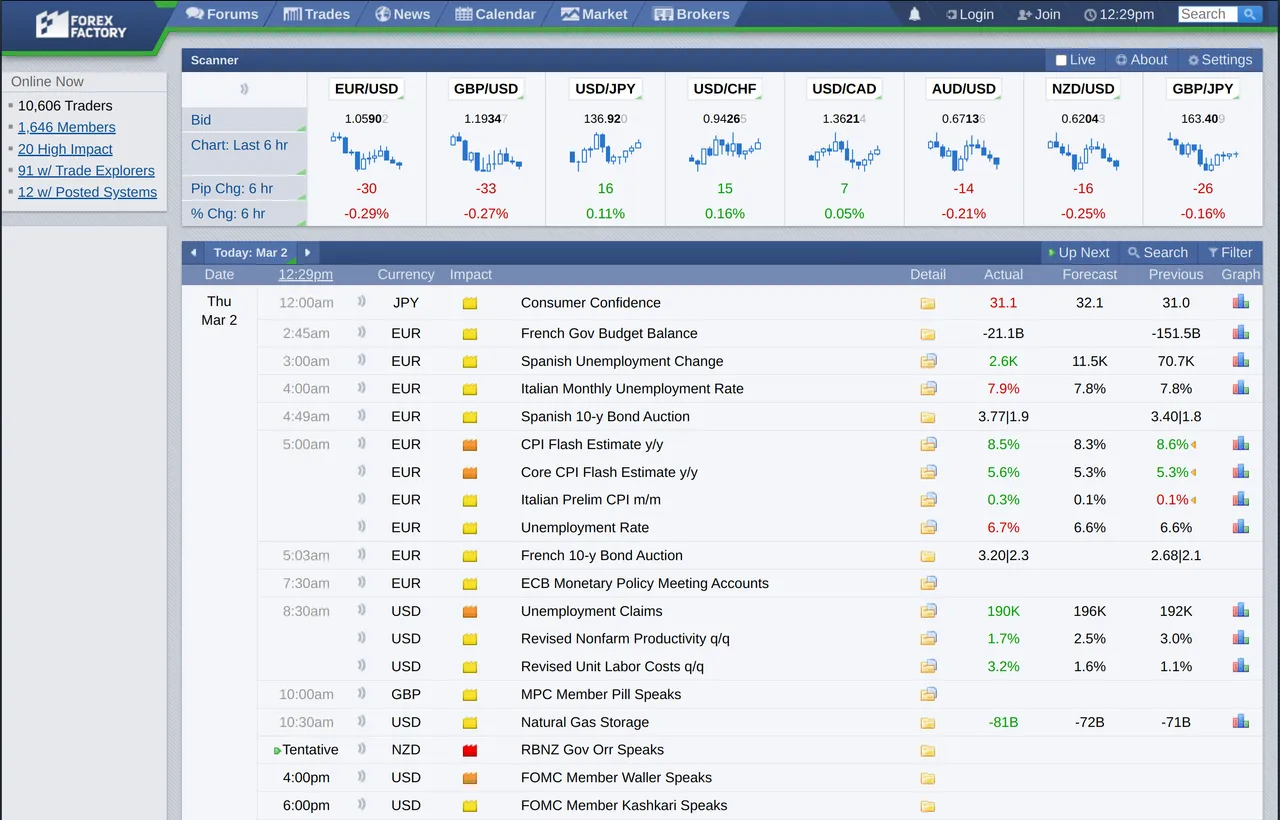This screenshot has width=1280, height=820.
Task: Open the Market menu
Action: (594, 14)
